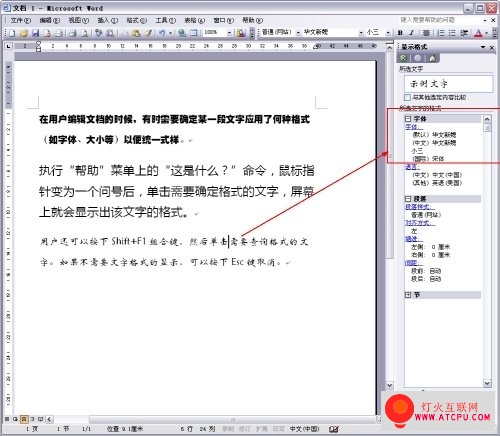Save document with the floppy disk icon
500x436 pixels.
36,33
